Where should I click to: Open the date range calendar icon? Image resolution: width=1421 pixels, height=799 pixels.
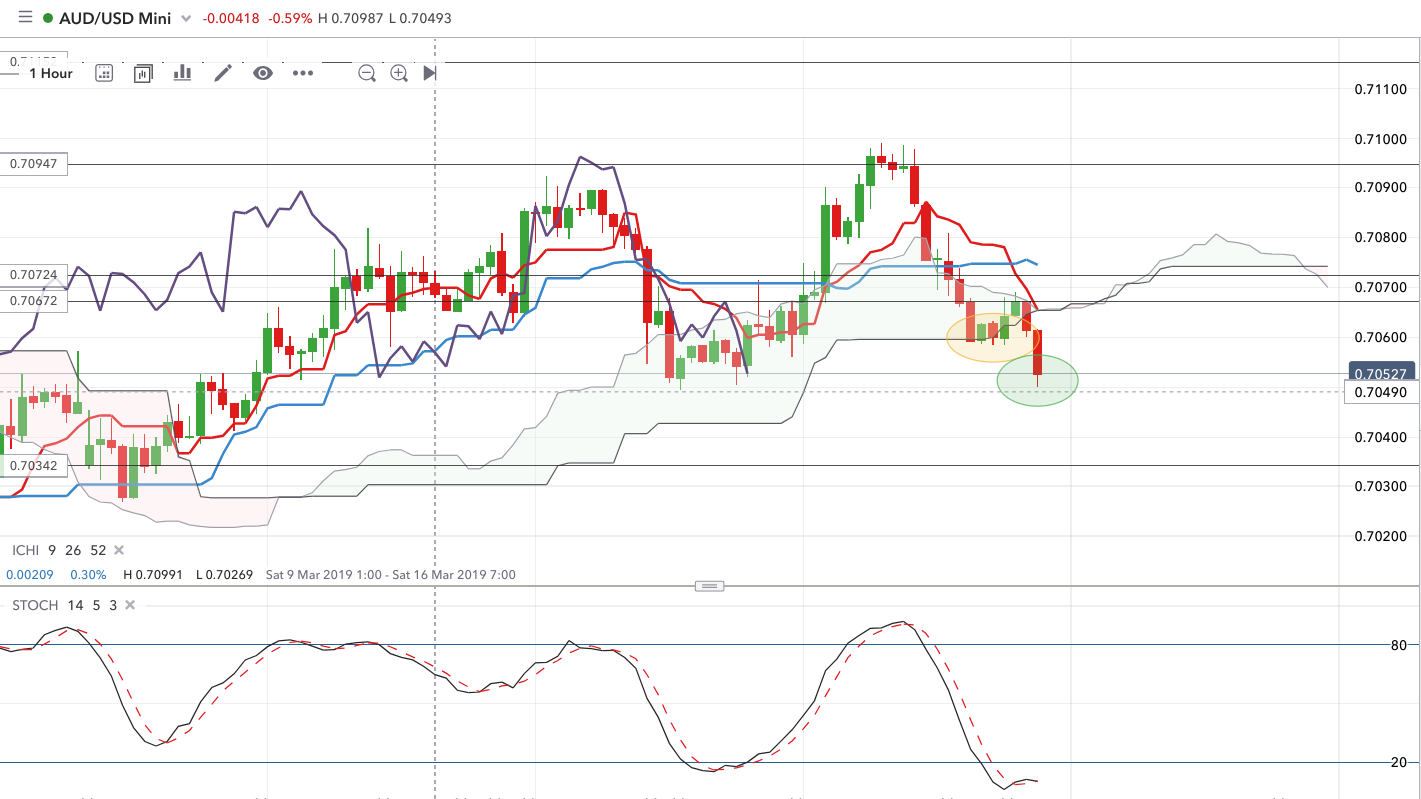point(104,73)
